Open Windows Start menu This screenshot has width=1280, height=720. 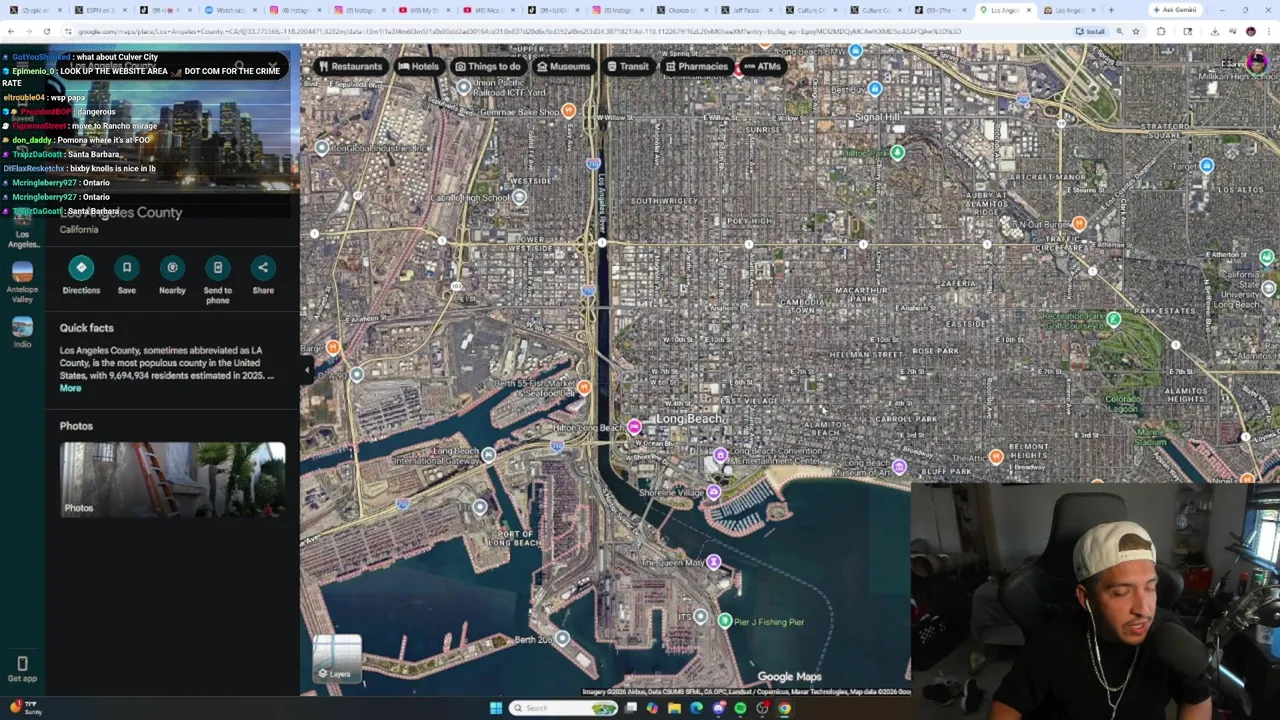coord(495,708)
